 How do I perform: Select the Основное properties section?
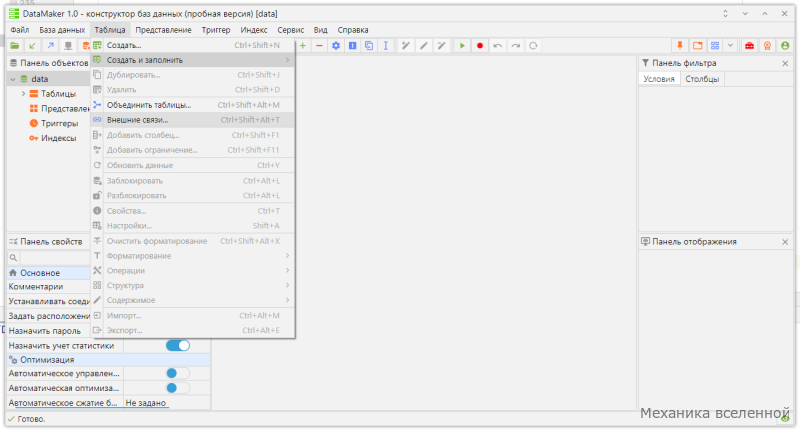[49, 273]
